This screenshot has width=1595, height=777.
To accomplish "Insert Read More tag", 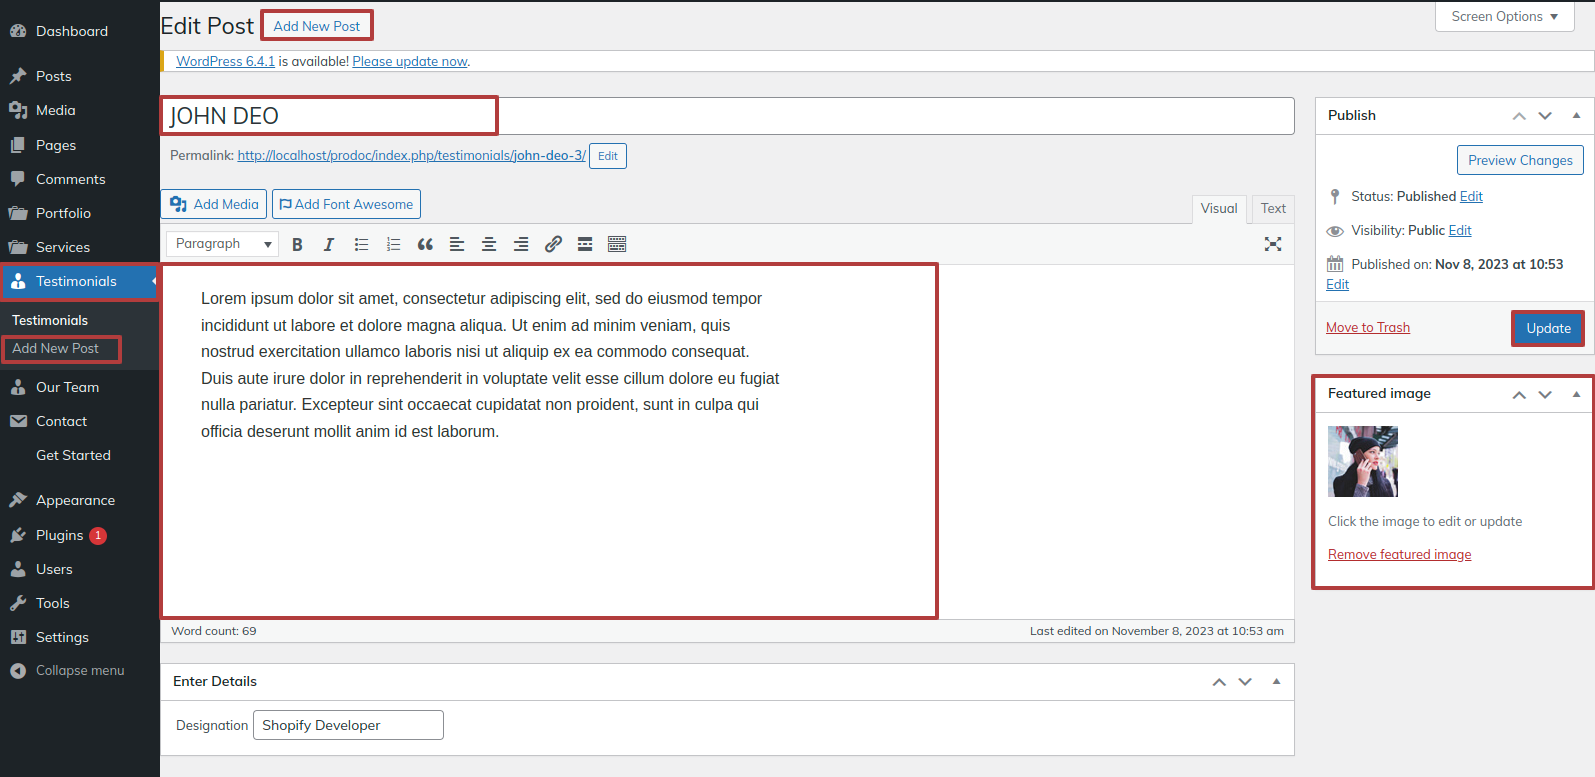I will click(x=585, y=245).
